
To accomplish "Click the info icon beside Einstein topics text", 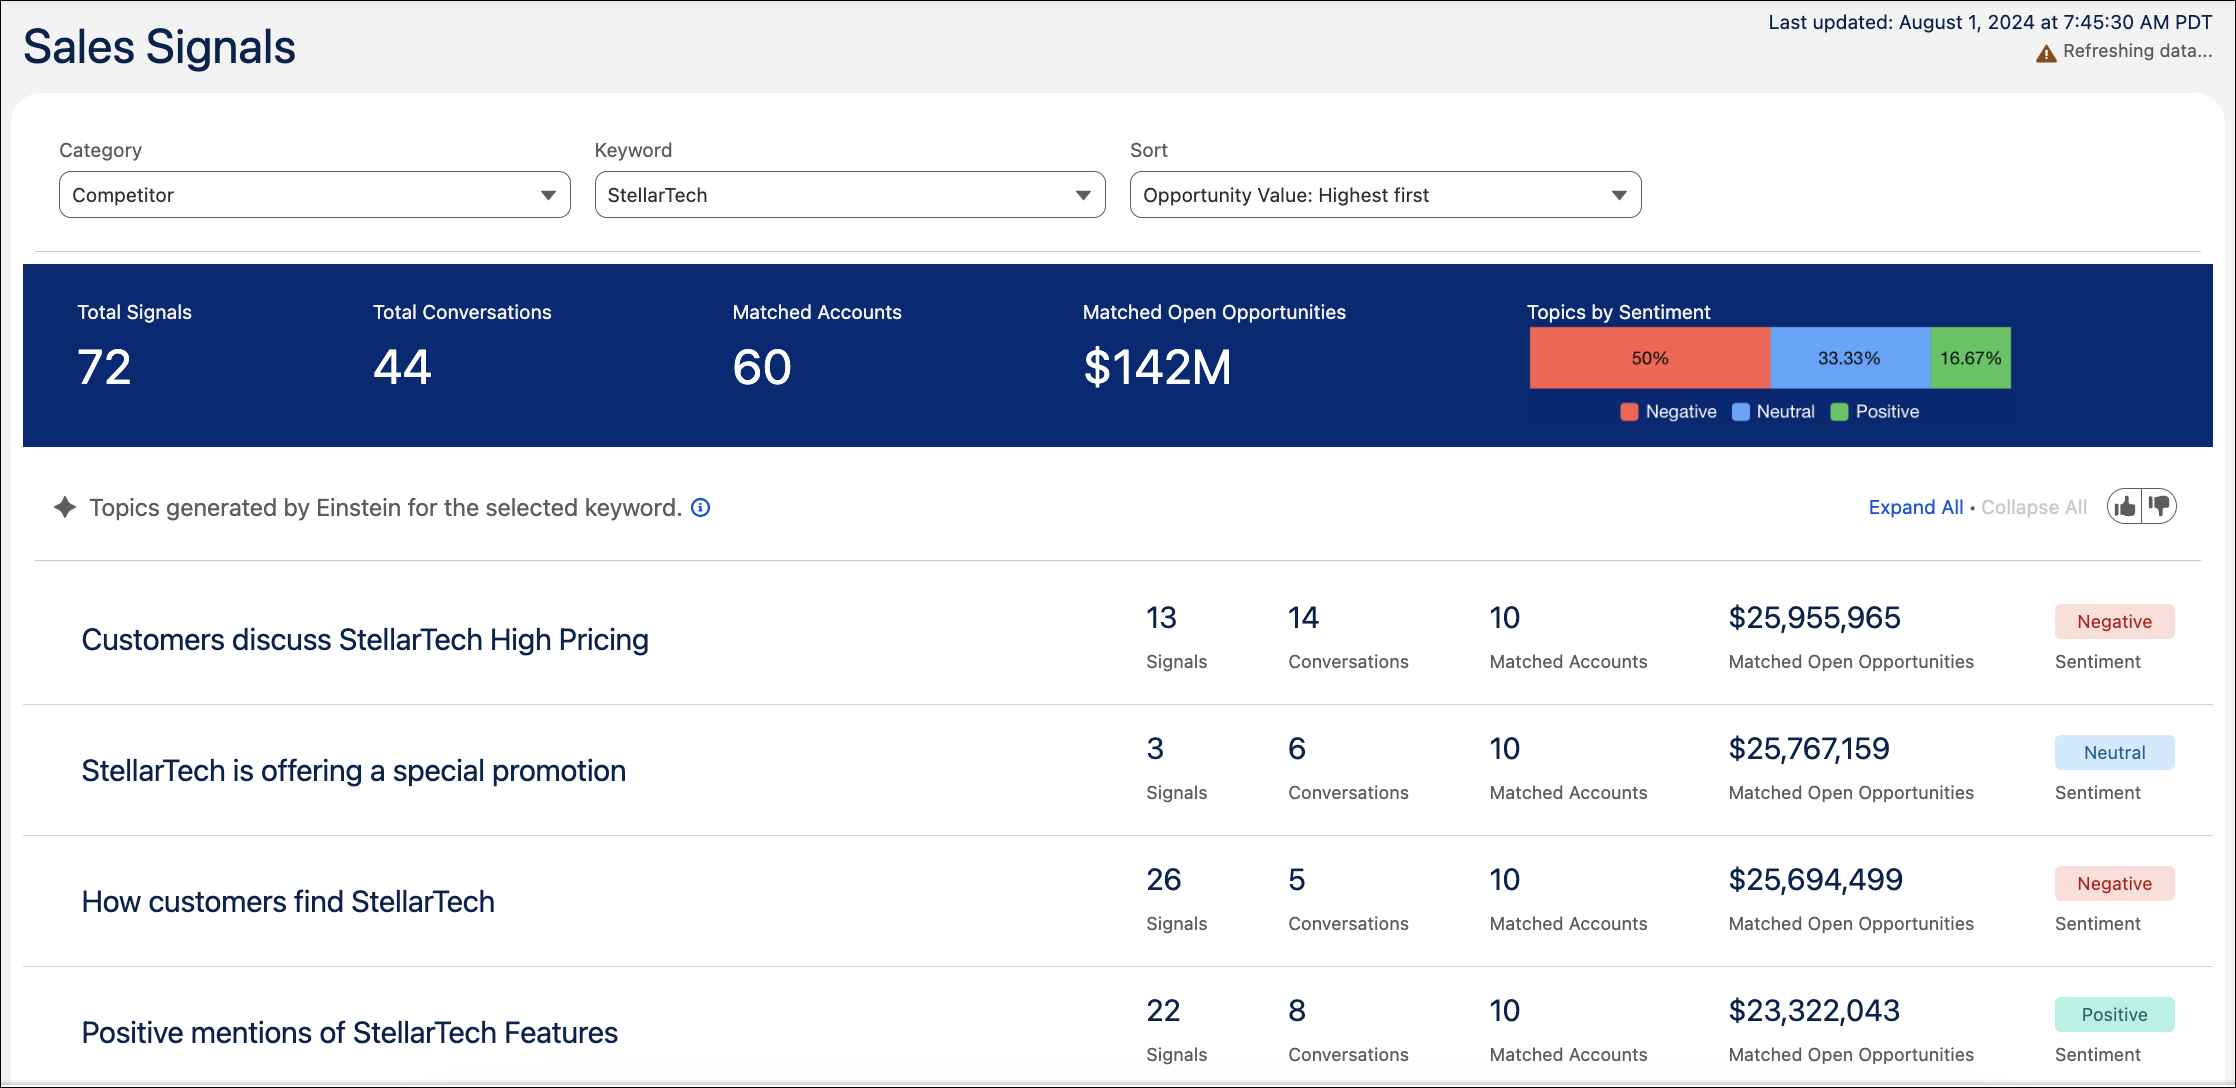I will [x=701, y=508].
